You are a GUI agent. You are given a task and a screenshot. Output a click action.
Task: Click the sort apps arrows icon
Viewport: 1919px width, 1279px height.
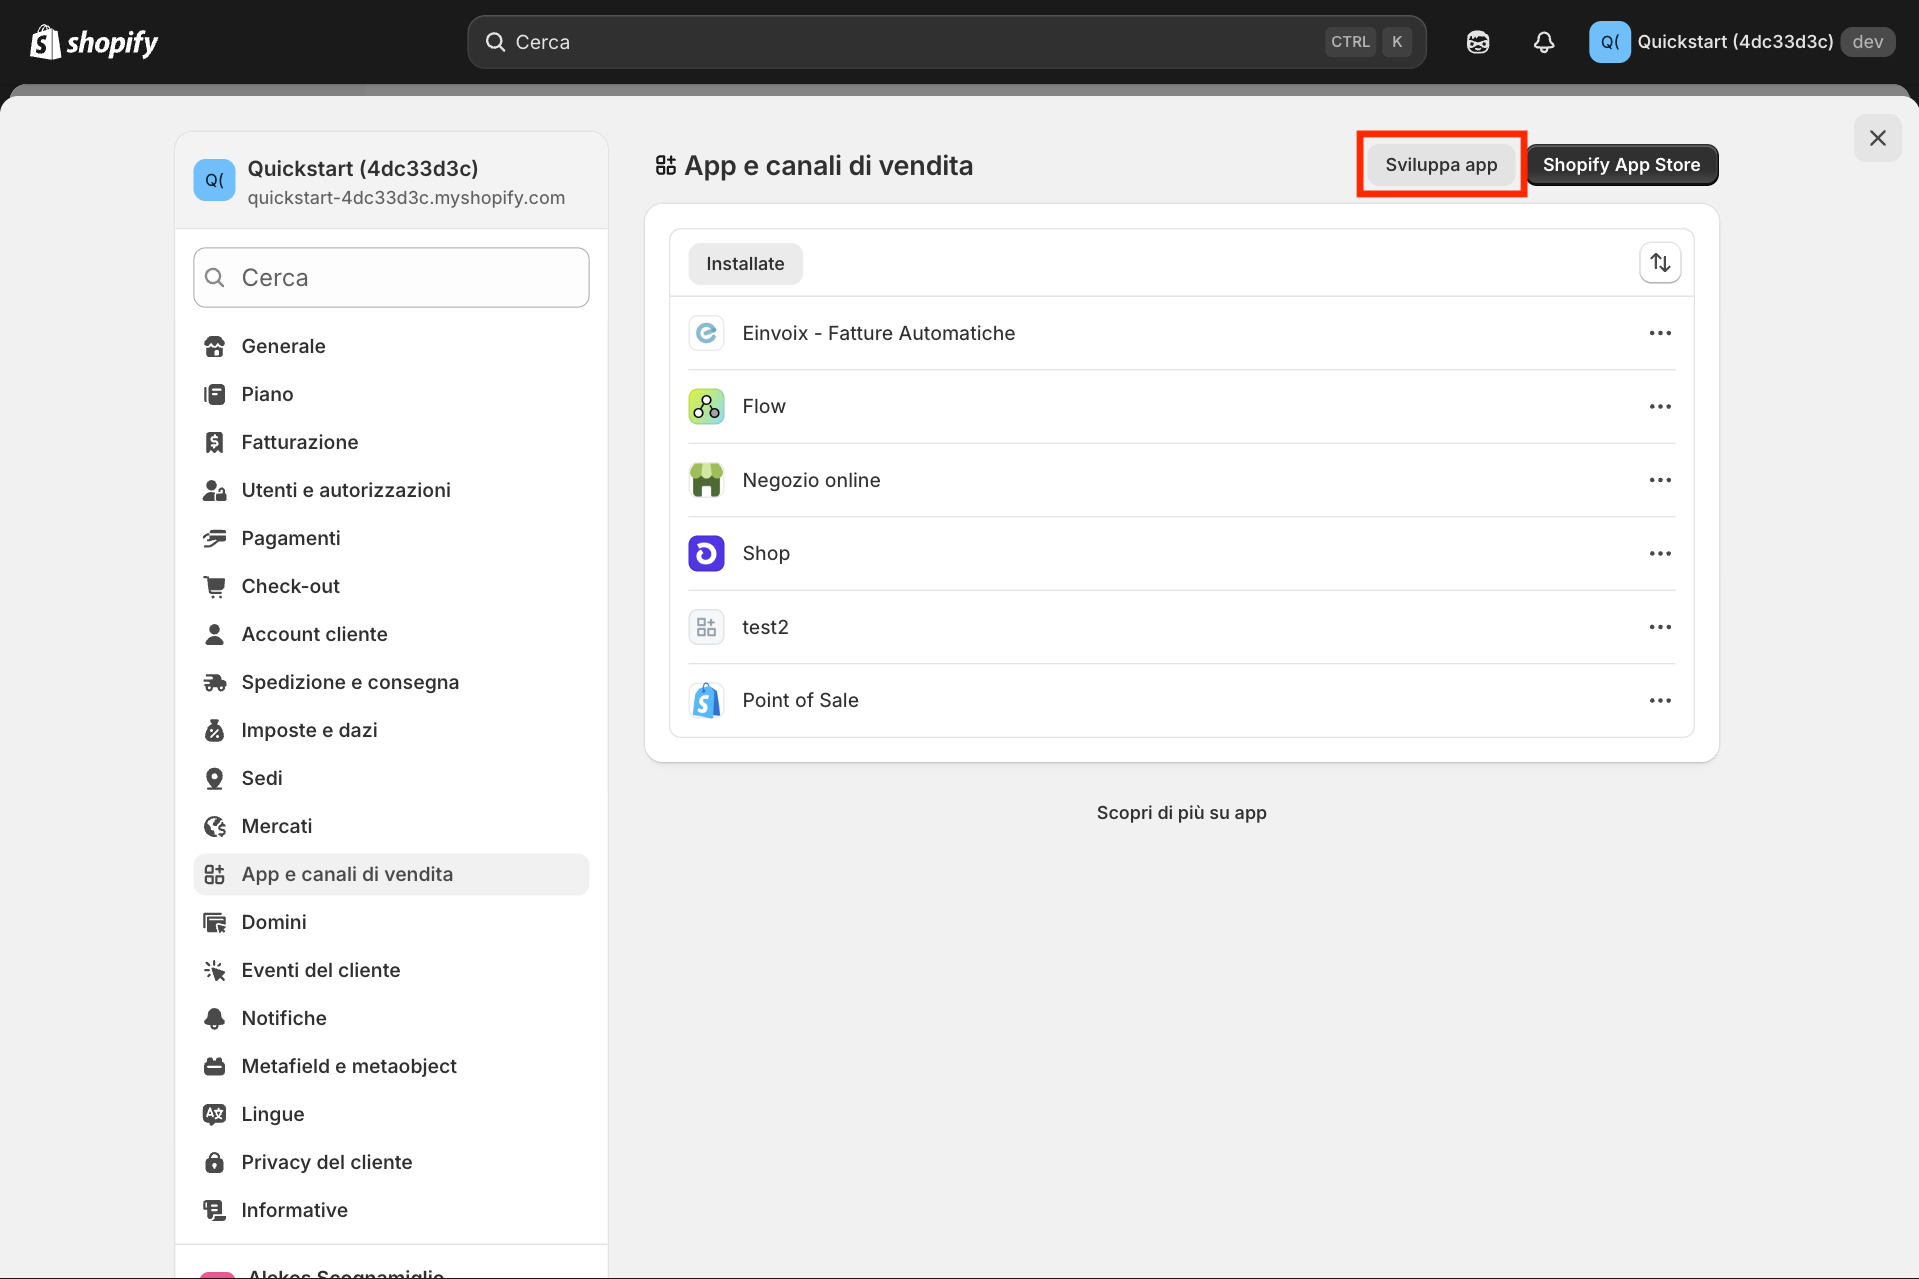coord(1660,263)
